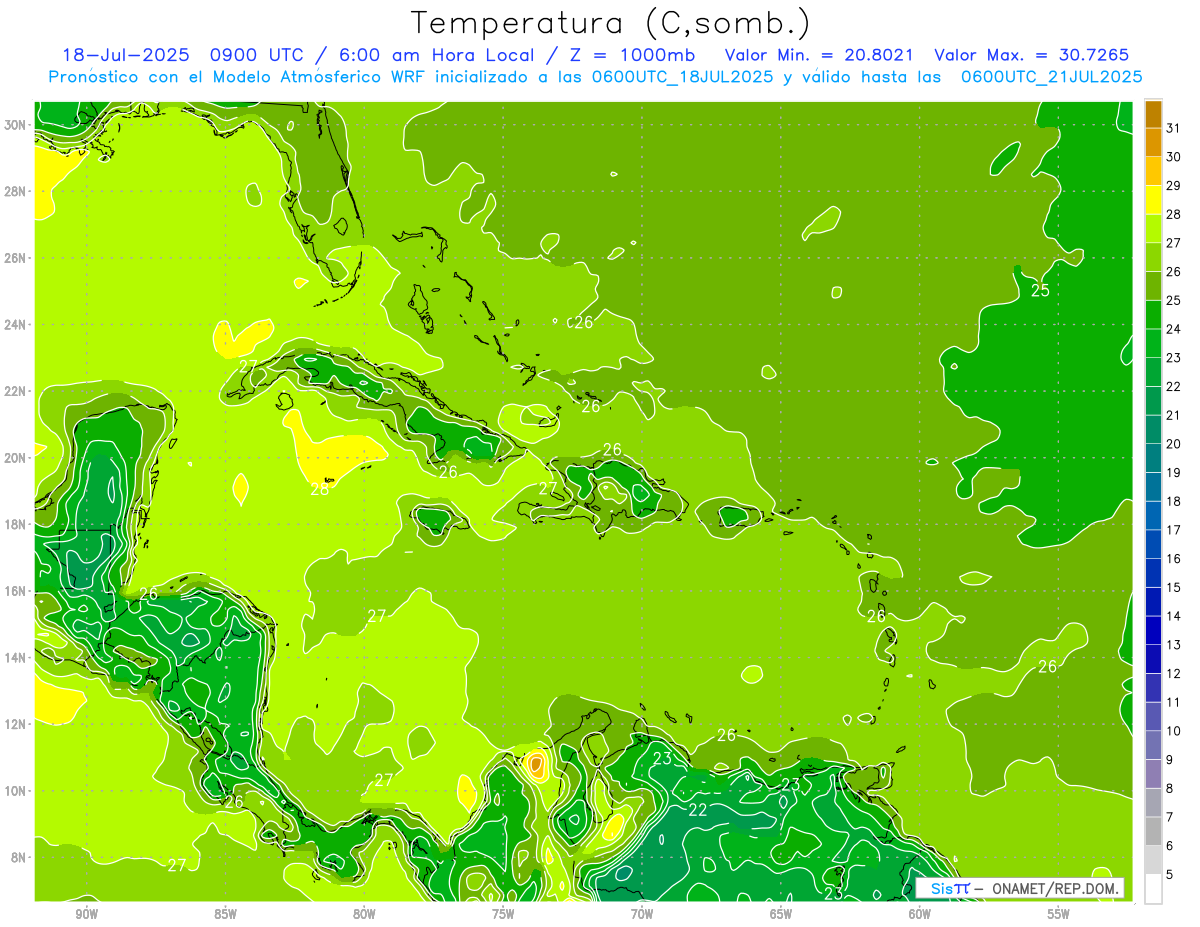Viewport: 1200px width, 927px height.
Task: Click the color scale label 6
Action: pos(1170,846)
